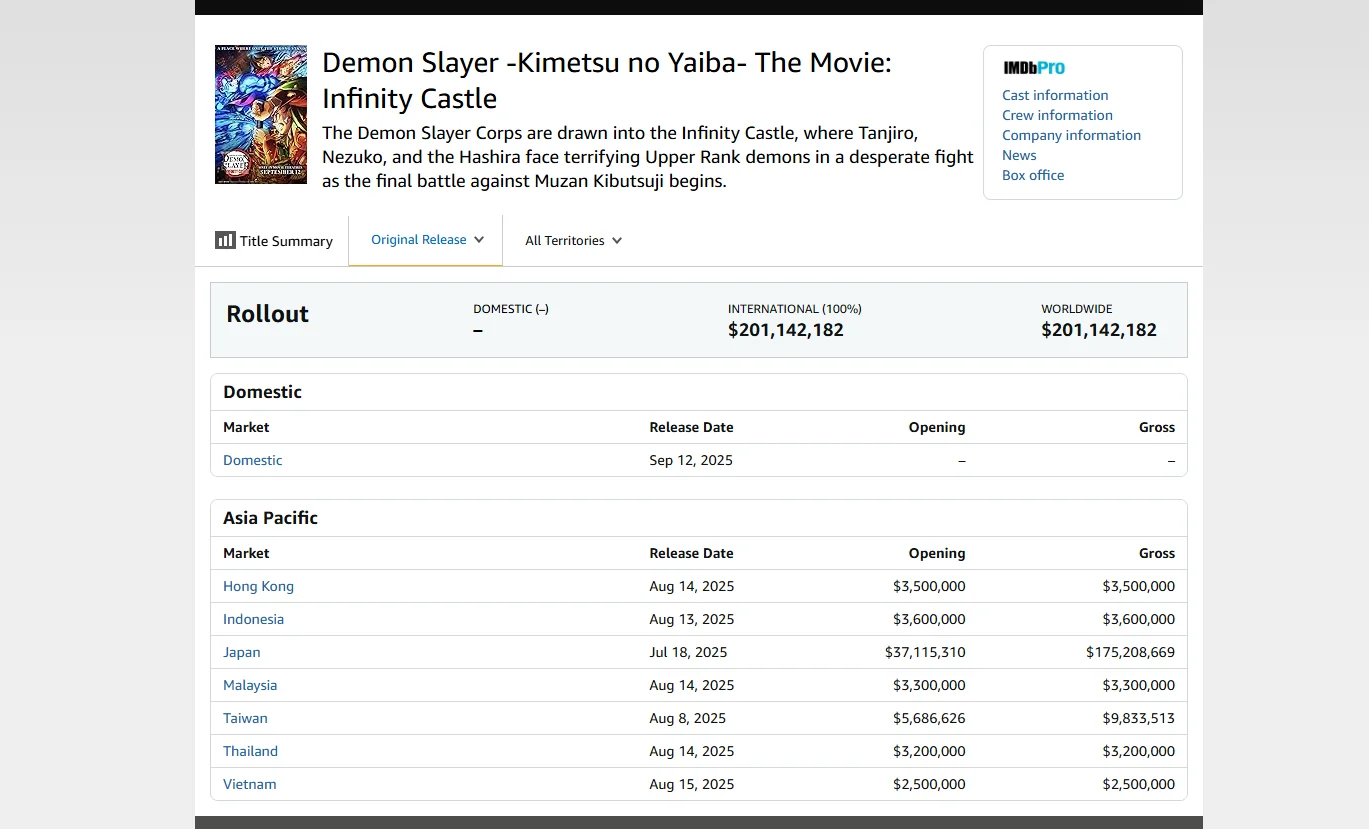This screenshot has height=829, width=1369.
Task: Click Taiwan's release date Aug 8, 2025
Action: [x=688, y=718]
